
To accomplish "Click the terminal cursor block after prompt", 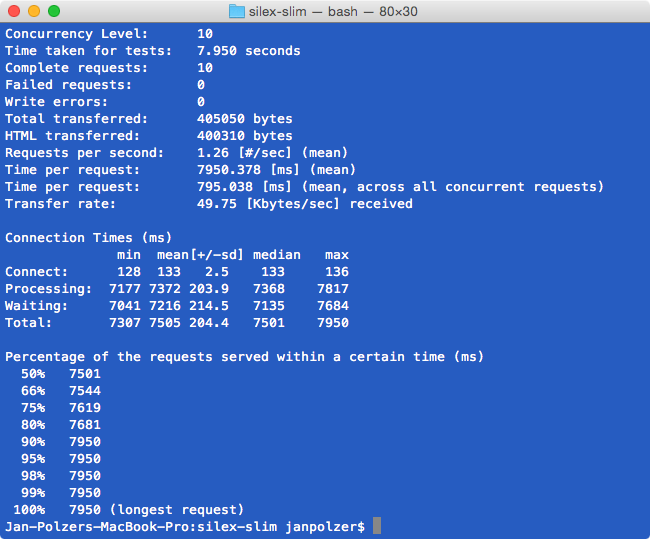I will (x=377, y=526).
